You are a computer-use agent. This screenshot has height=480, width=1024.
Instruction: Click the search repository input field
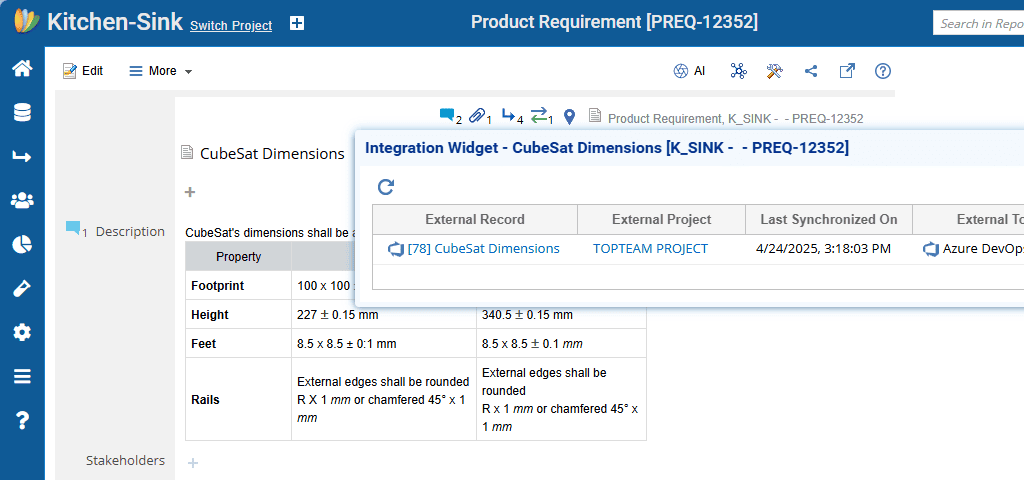980,24
